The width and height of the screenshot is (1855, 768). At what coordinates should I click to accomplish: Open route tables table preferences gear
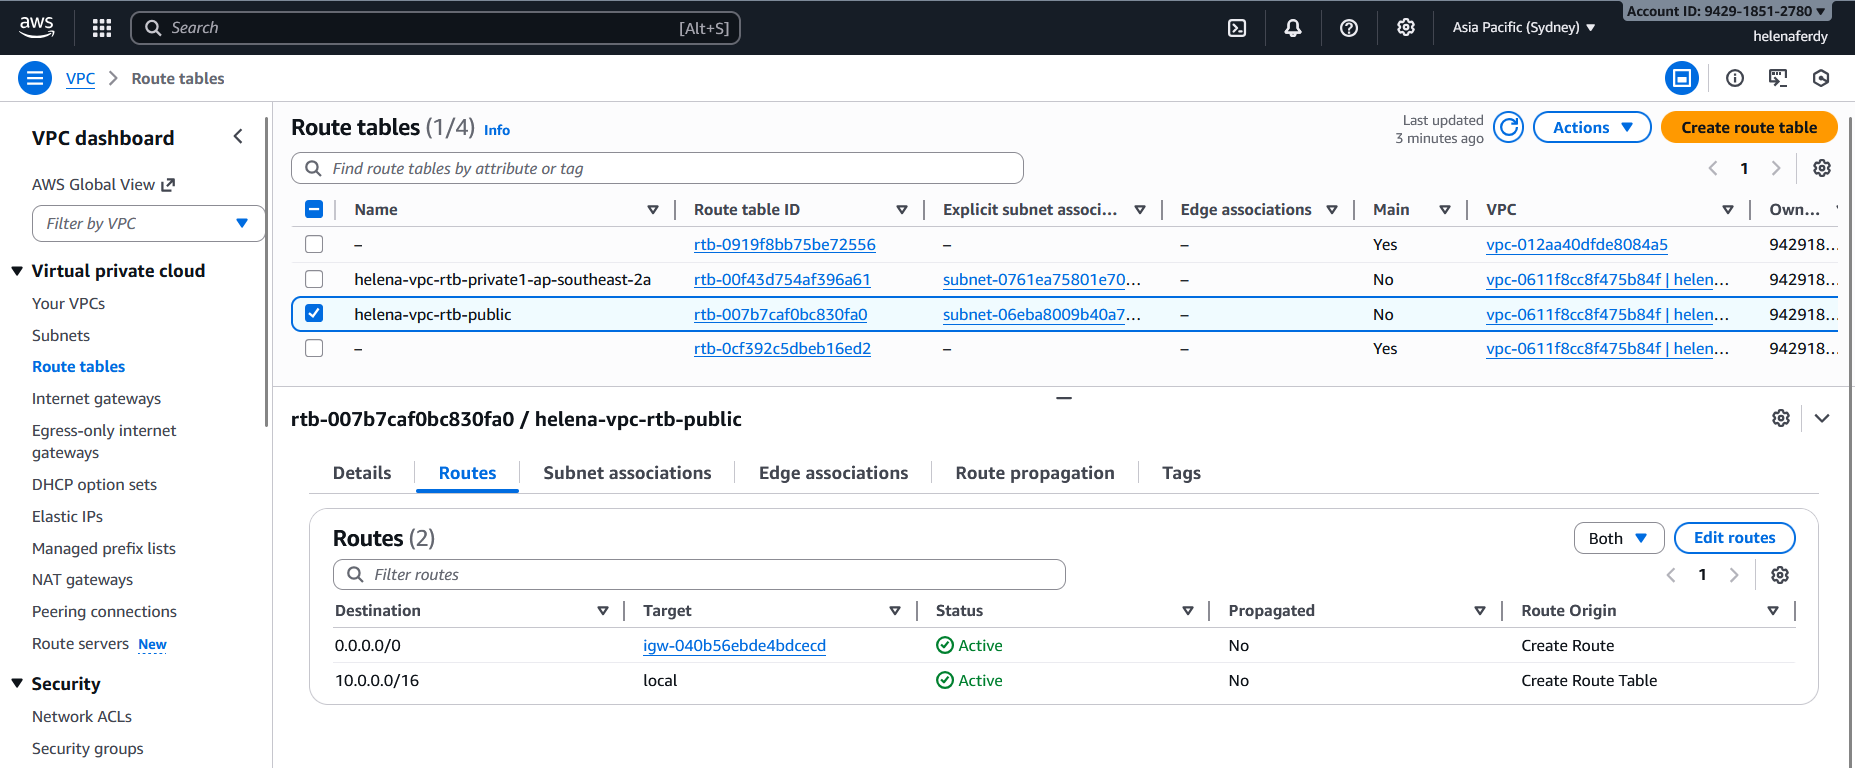1822,168
